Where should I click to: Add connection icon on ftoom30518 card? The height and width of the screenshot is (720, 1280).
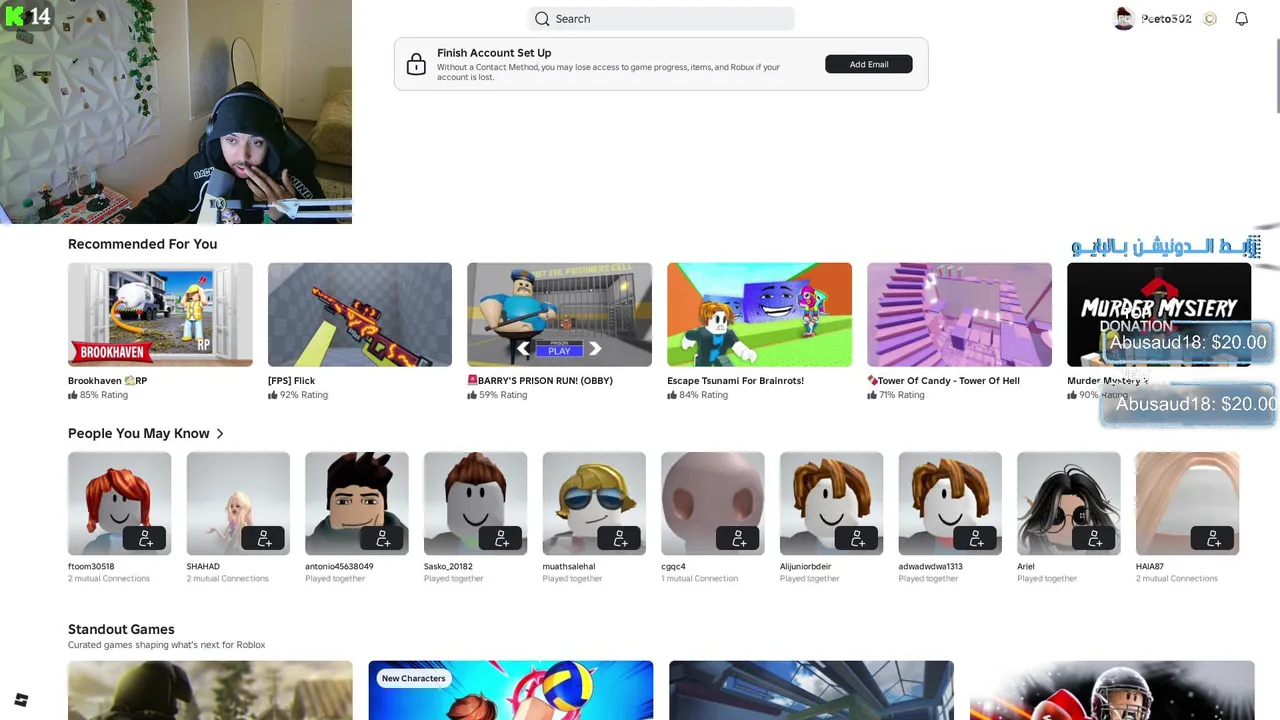tap(145, 539)
